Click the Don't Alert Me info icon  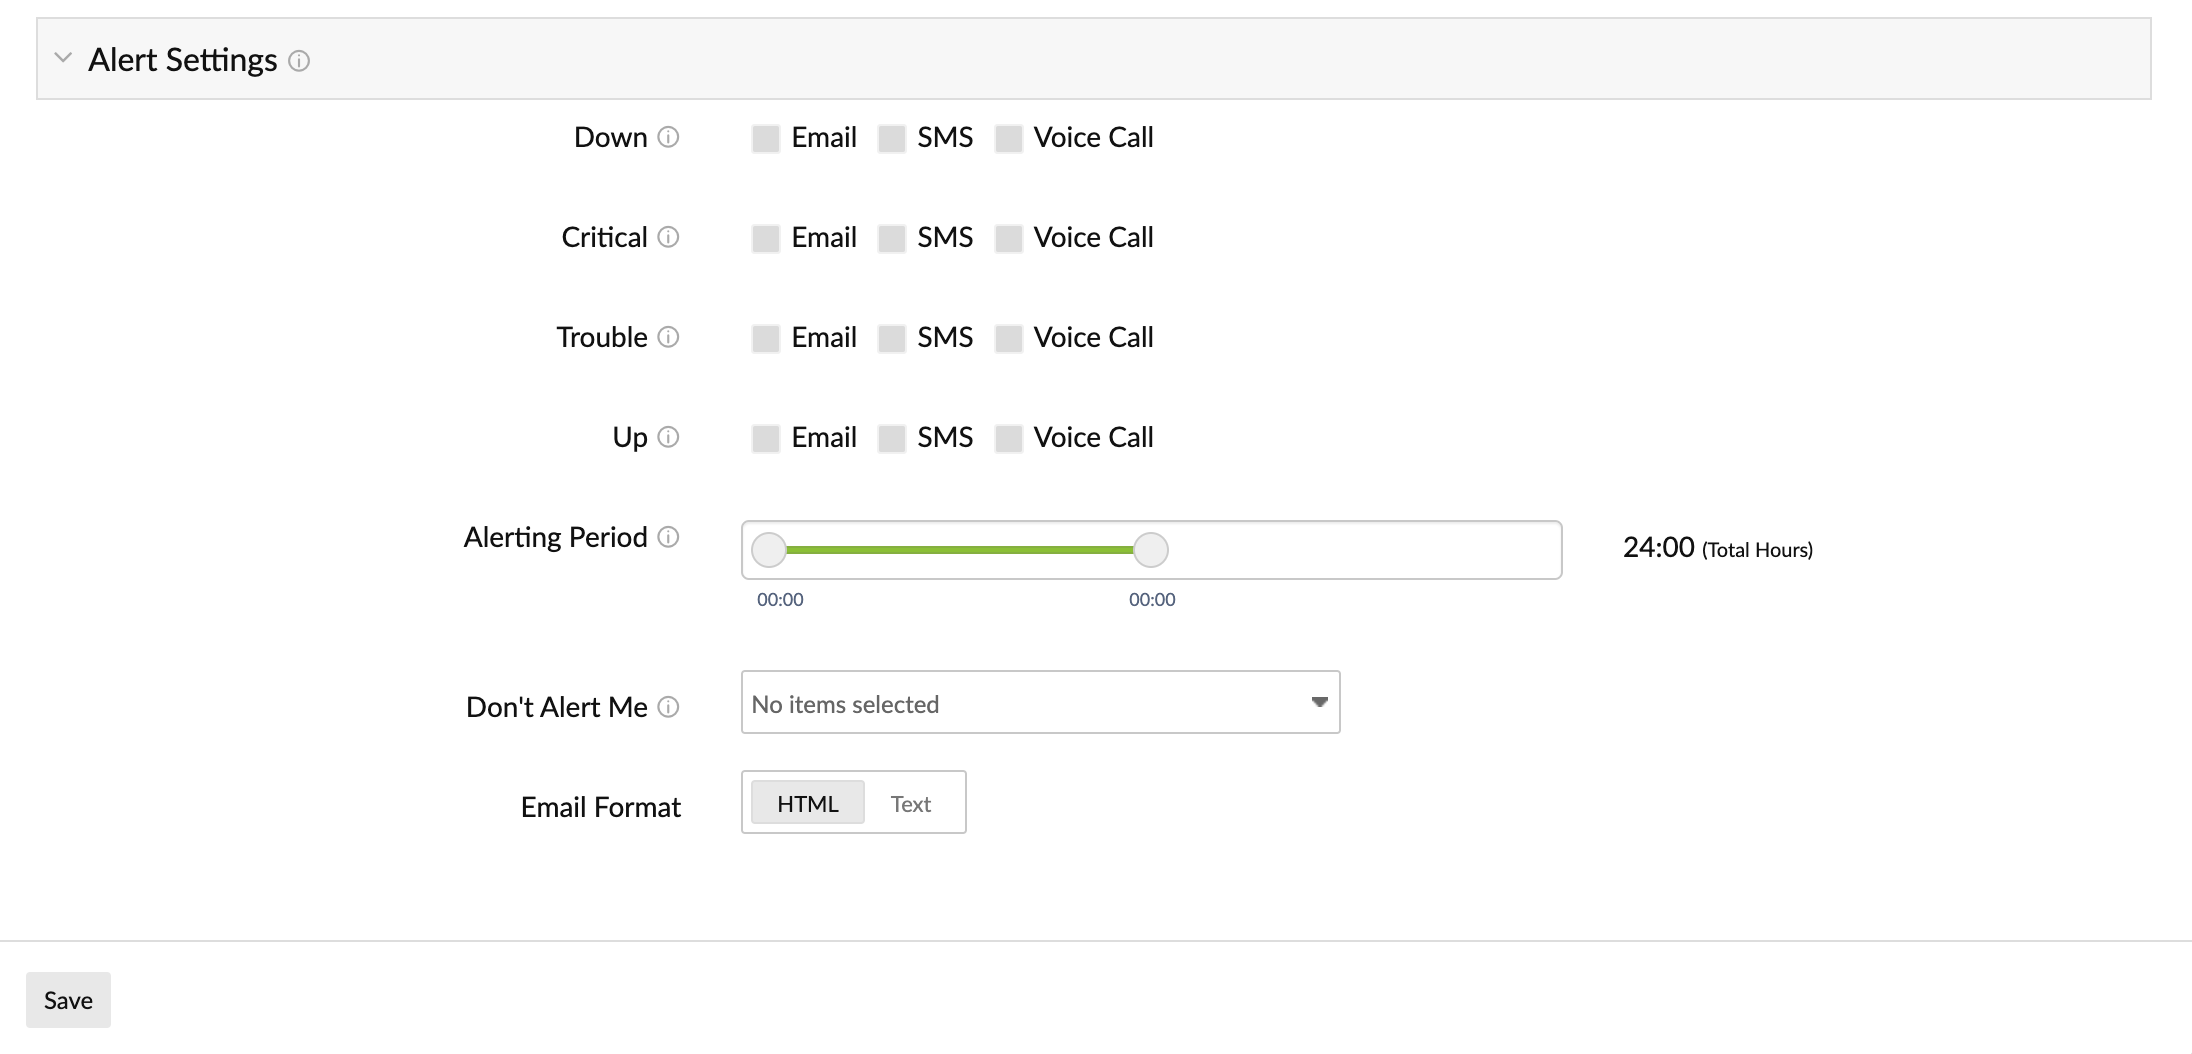click(668, 707)
